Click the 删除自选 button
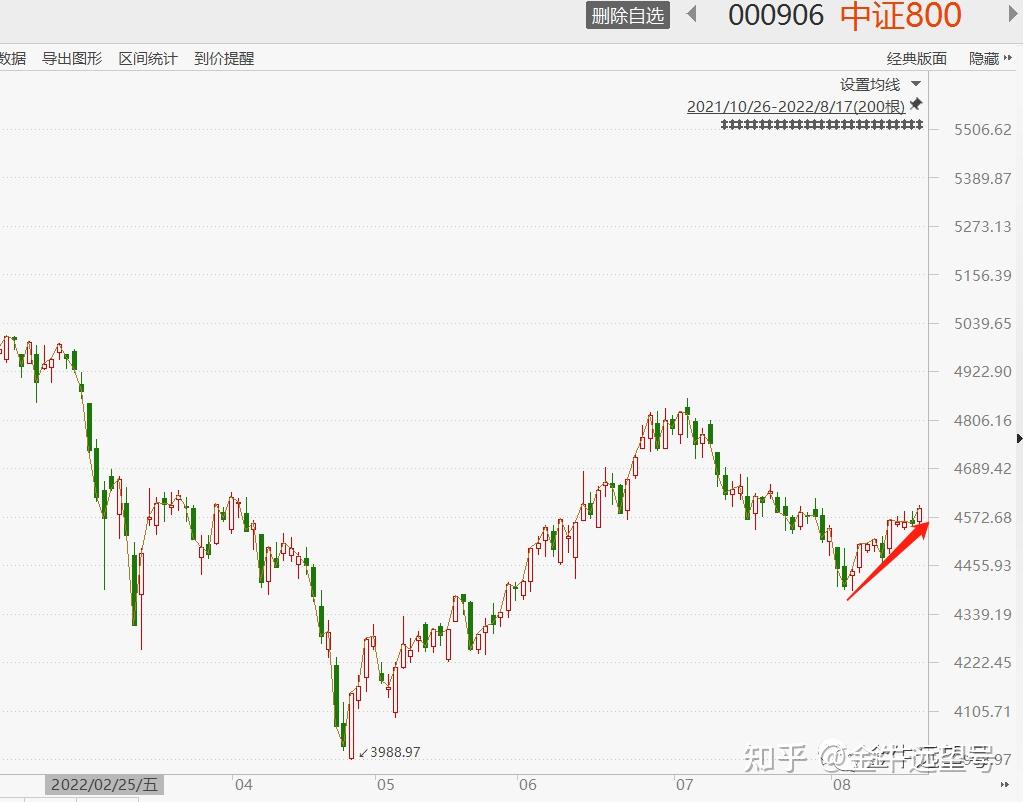Viewport: 1023px width, 802px height. tap(628, 16)
